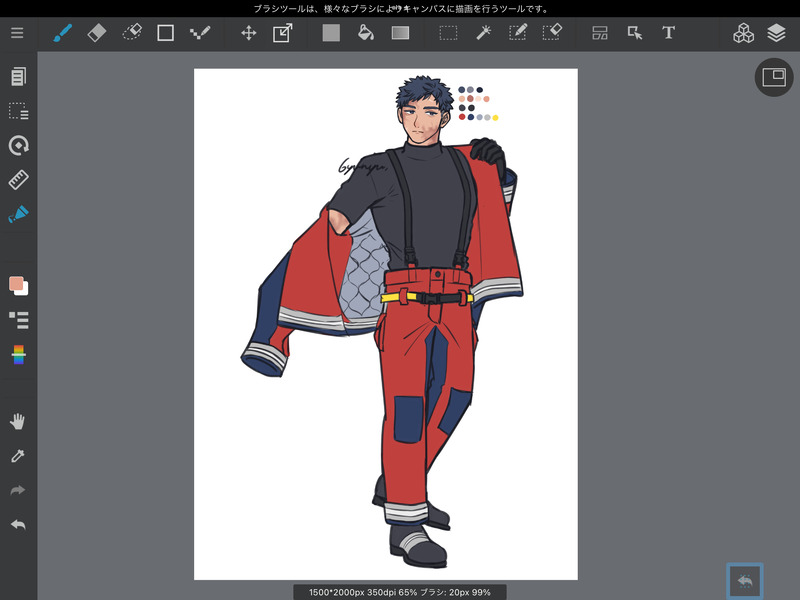The width and height of the screenshot is (800, 600).
Task: Choose the Gradient tool
Action: click(x=400, y=33)
